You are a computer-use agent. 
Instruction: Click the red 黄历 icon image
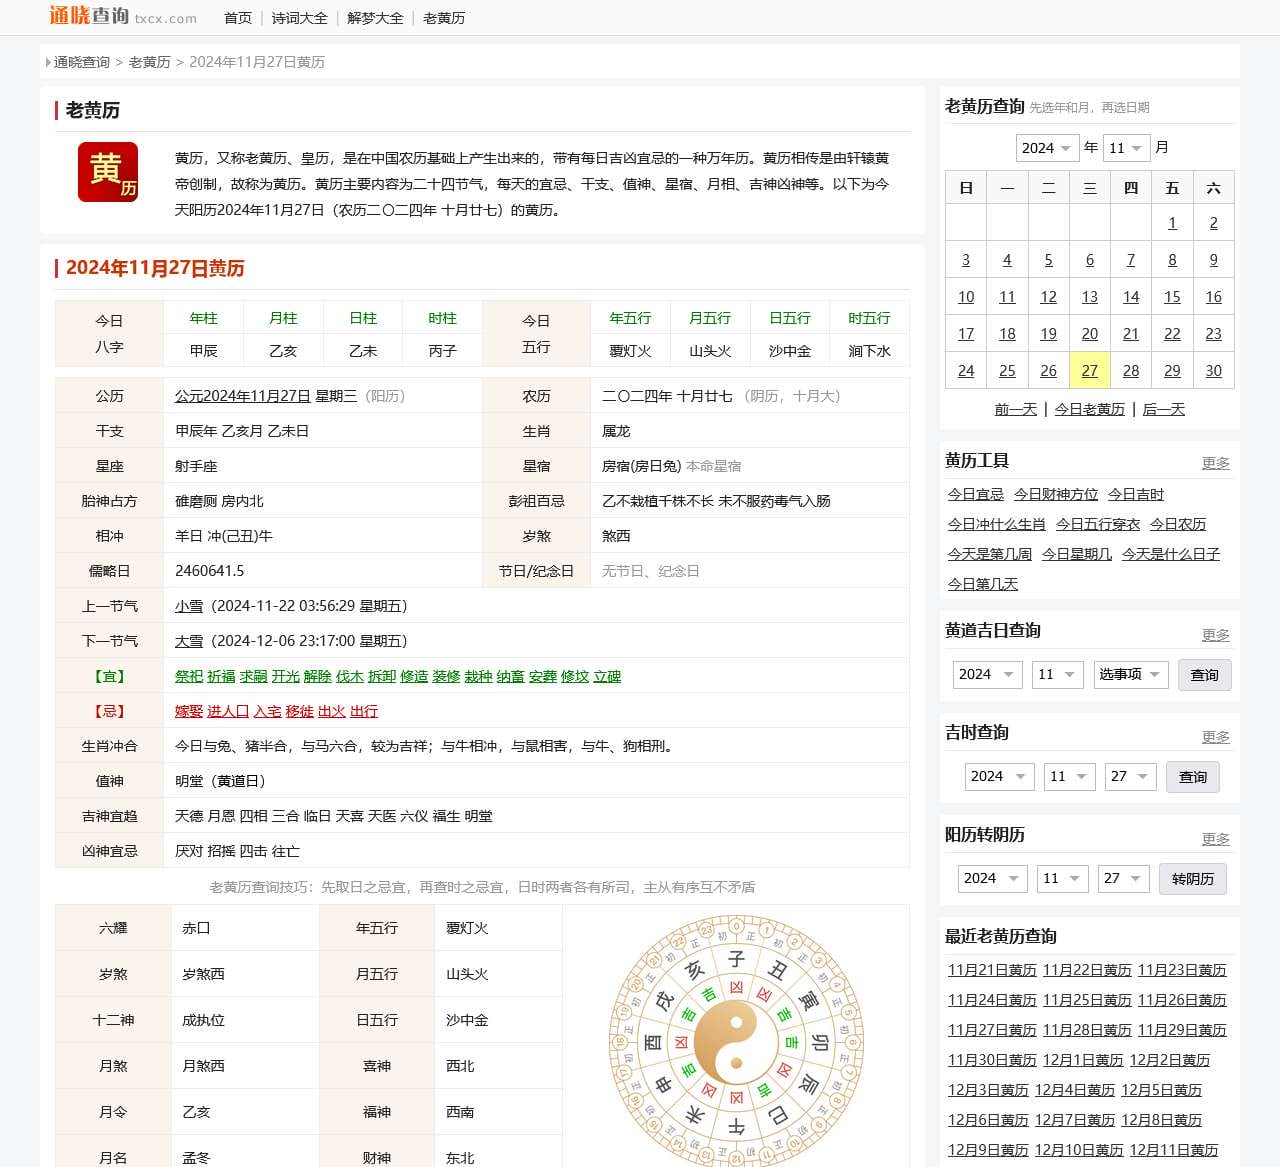pos(108,172)
